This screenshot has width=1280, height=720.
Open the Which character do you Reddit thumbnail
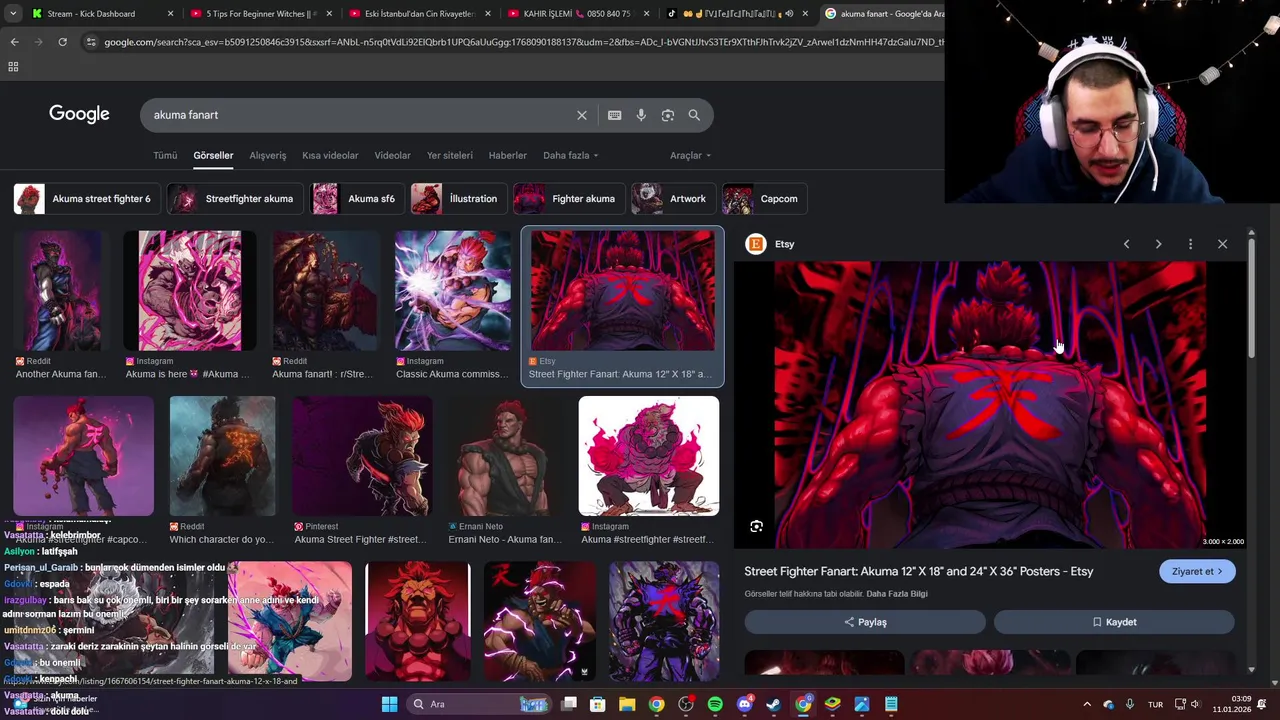tap(222, 456)
